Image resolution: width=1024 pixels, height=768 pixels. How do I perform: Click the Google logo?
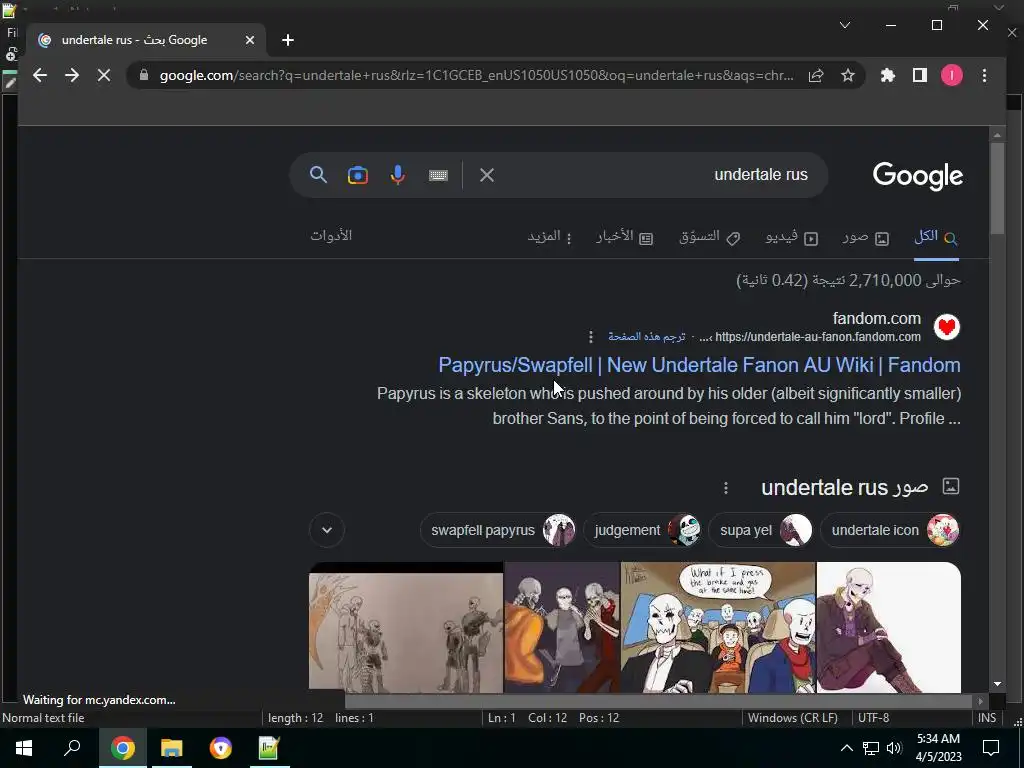click(918, 175)
